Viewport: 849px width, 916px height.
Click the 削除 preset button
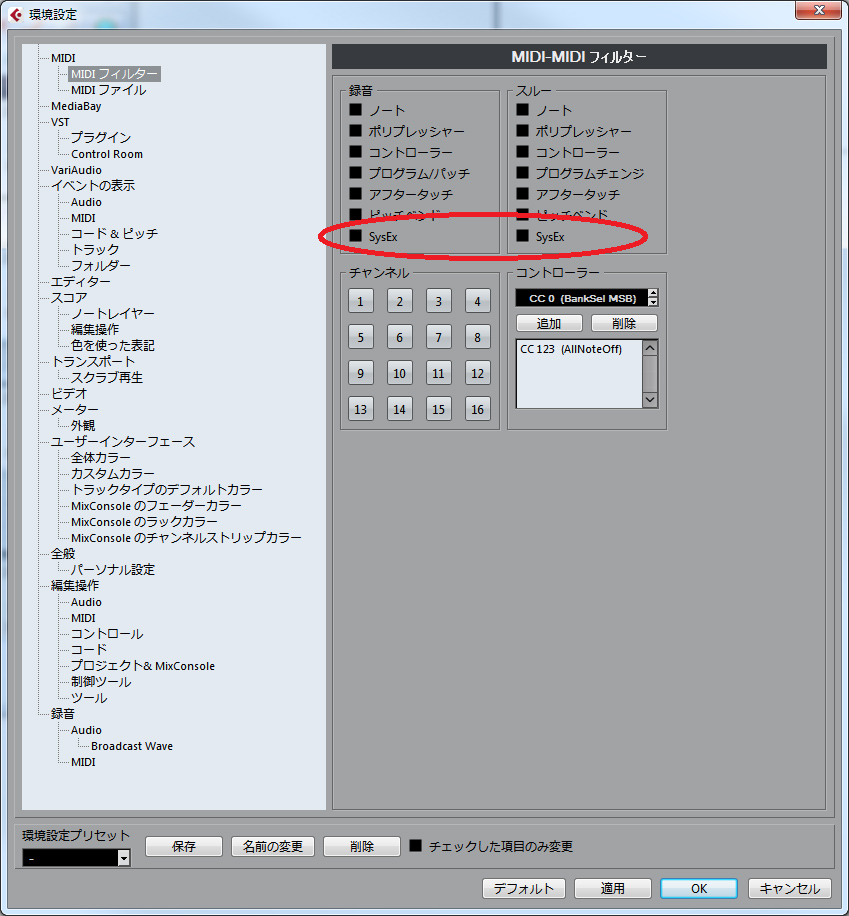point(362,846)
